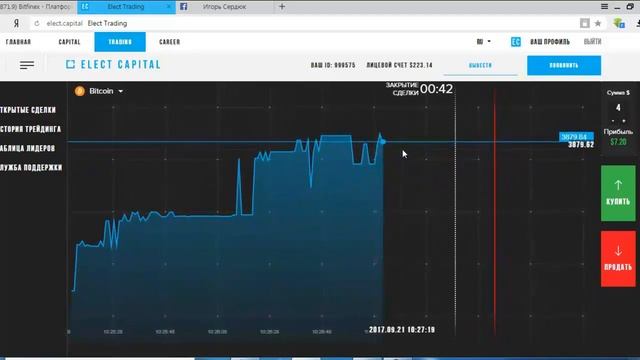Image resolution: width=640 pixels, height=360 pixels.
Task: Decrease the trade amount with minus
Action: coord(613,121)
